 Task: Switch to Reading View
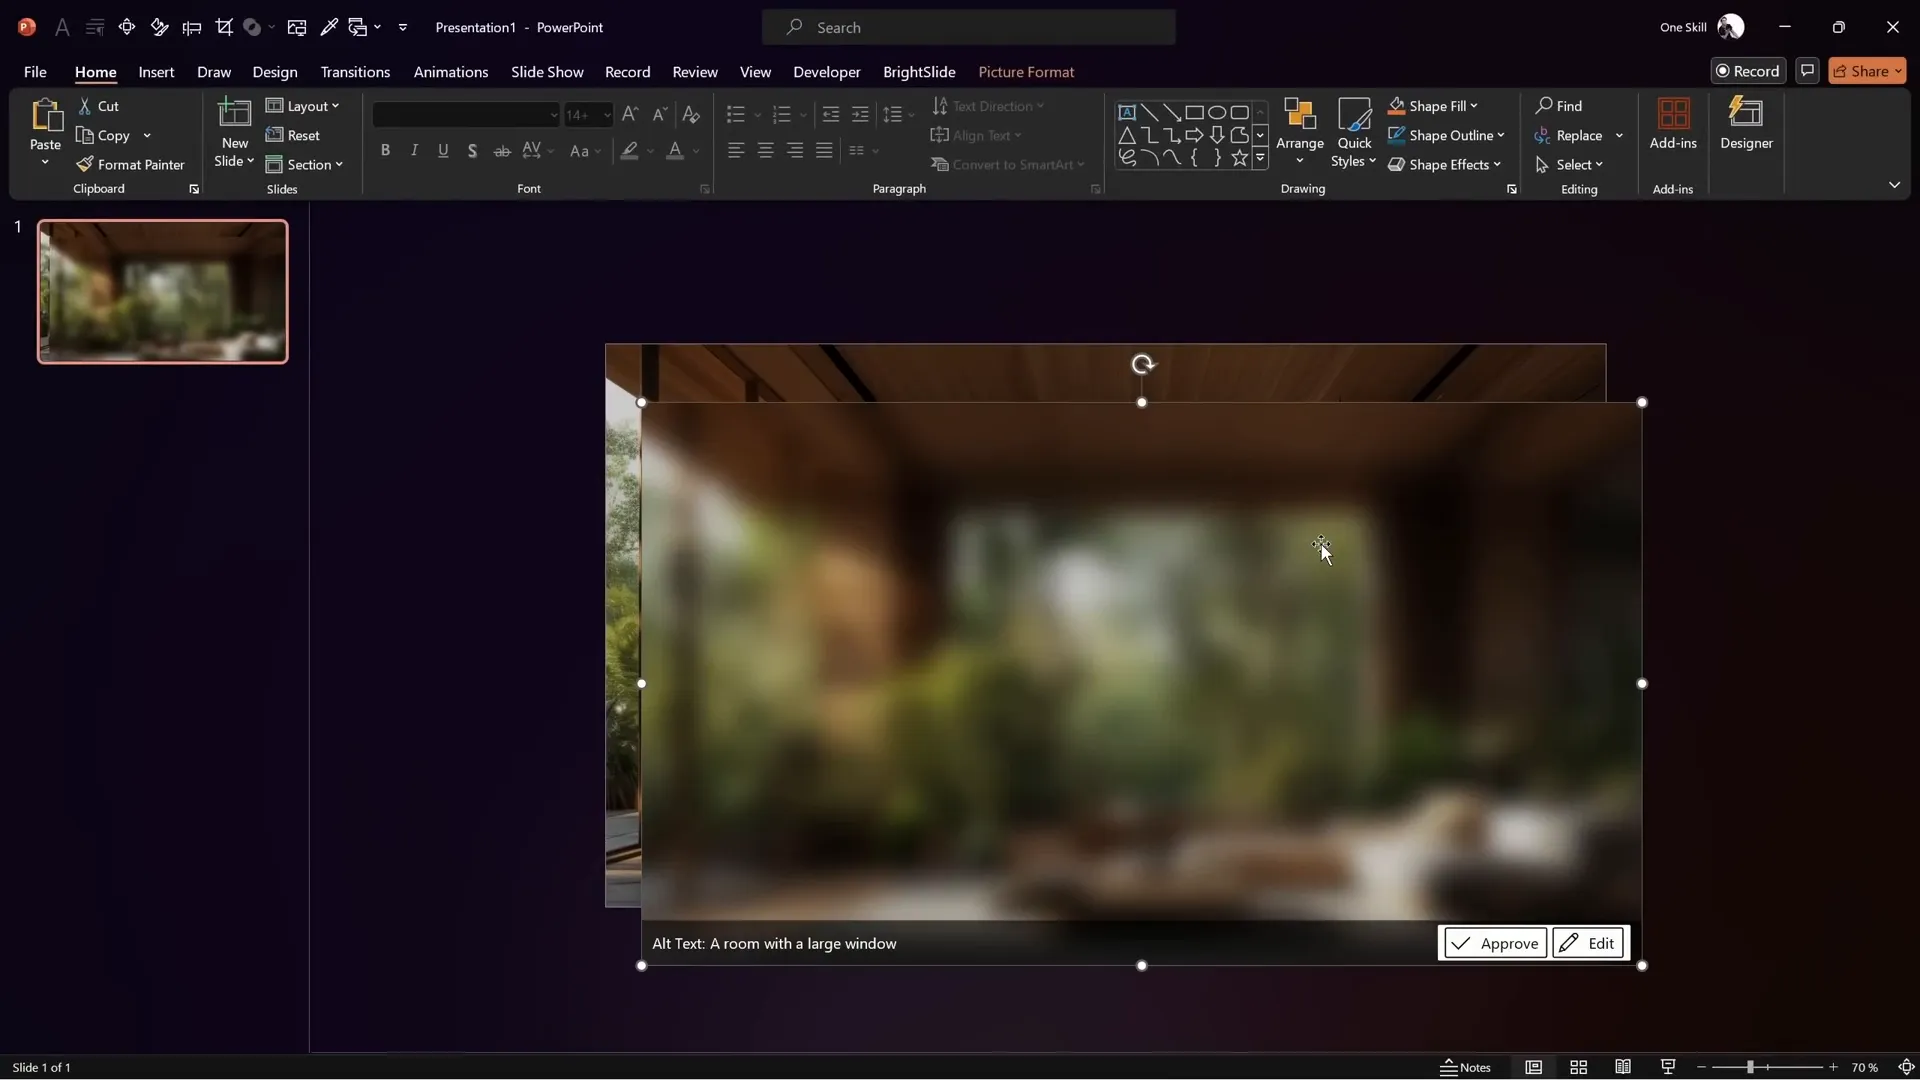[1623, 1067]
